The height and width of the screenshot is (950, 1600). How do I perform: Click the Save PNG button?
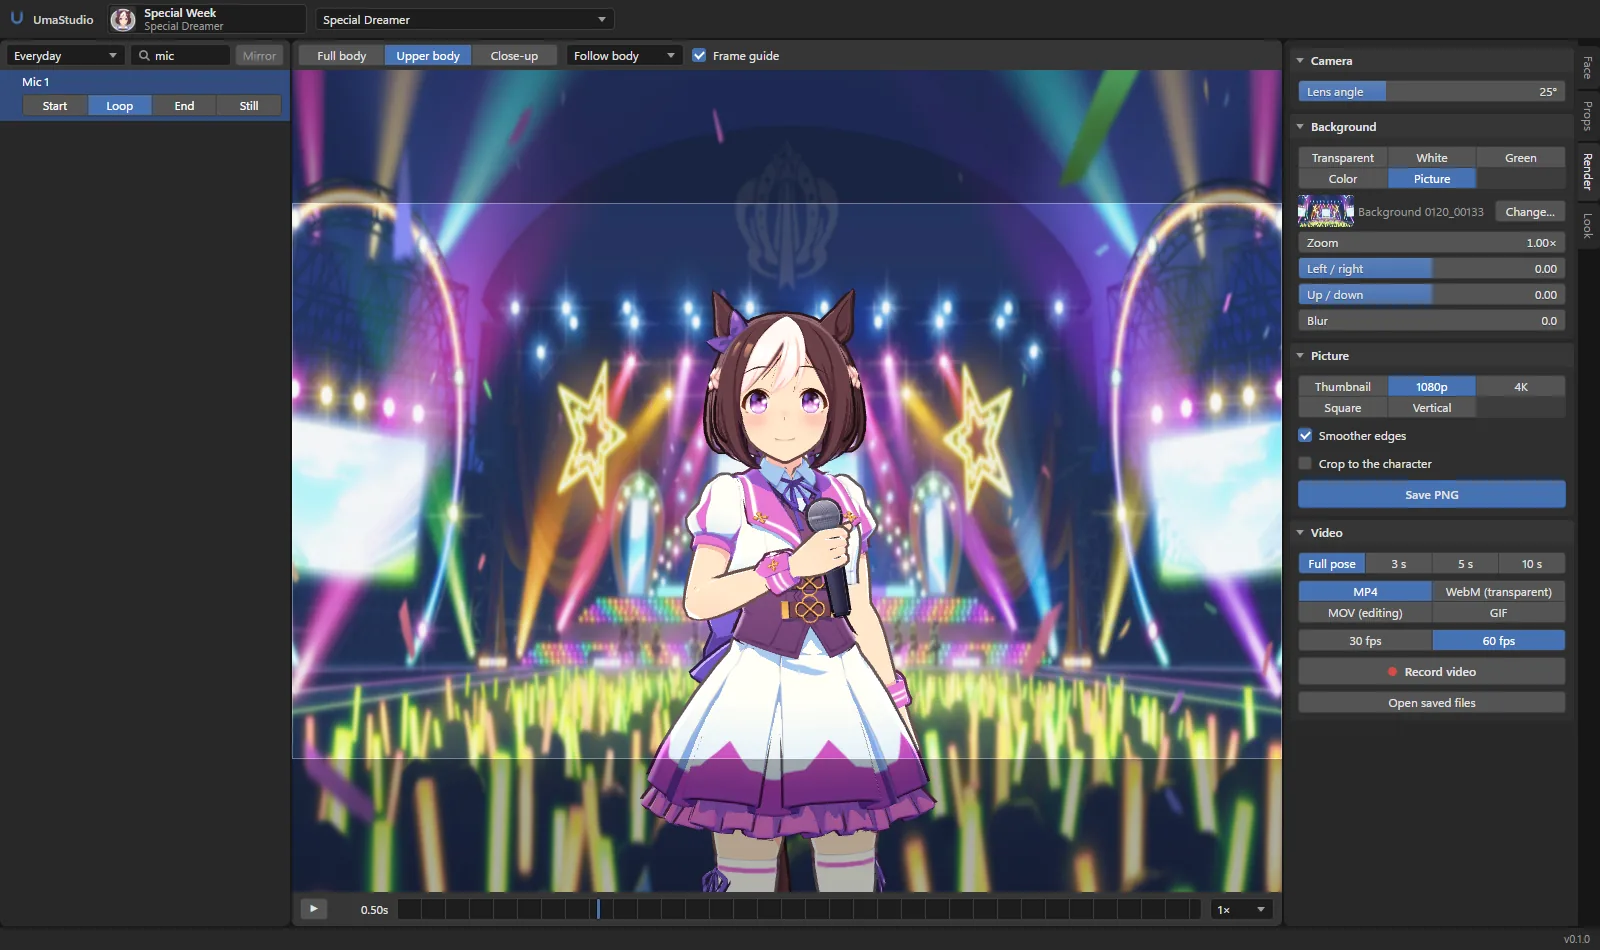[x=1431, y=494]
